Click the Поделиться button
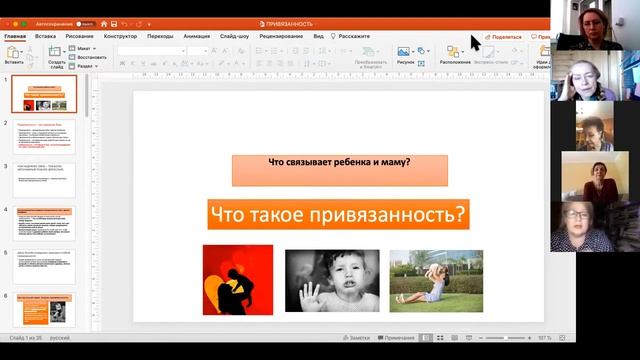 click(503, 37)
